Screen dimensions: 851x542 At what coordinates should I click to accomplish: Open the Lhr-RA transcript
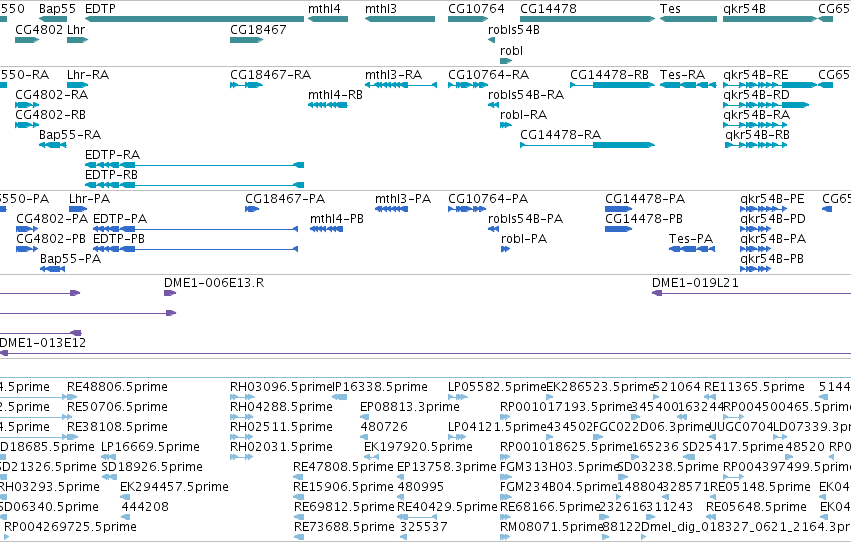pyautogui.click(x=88, y=75)
